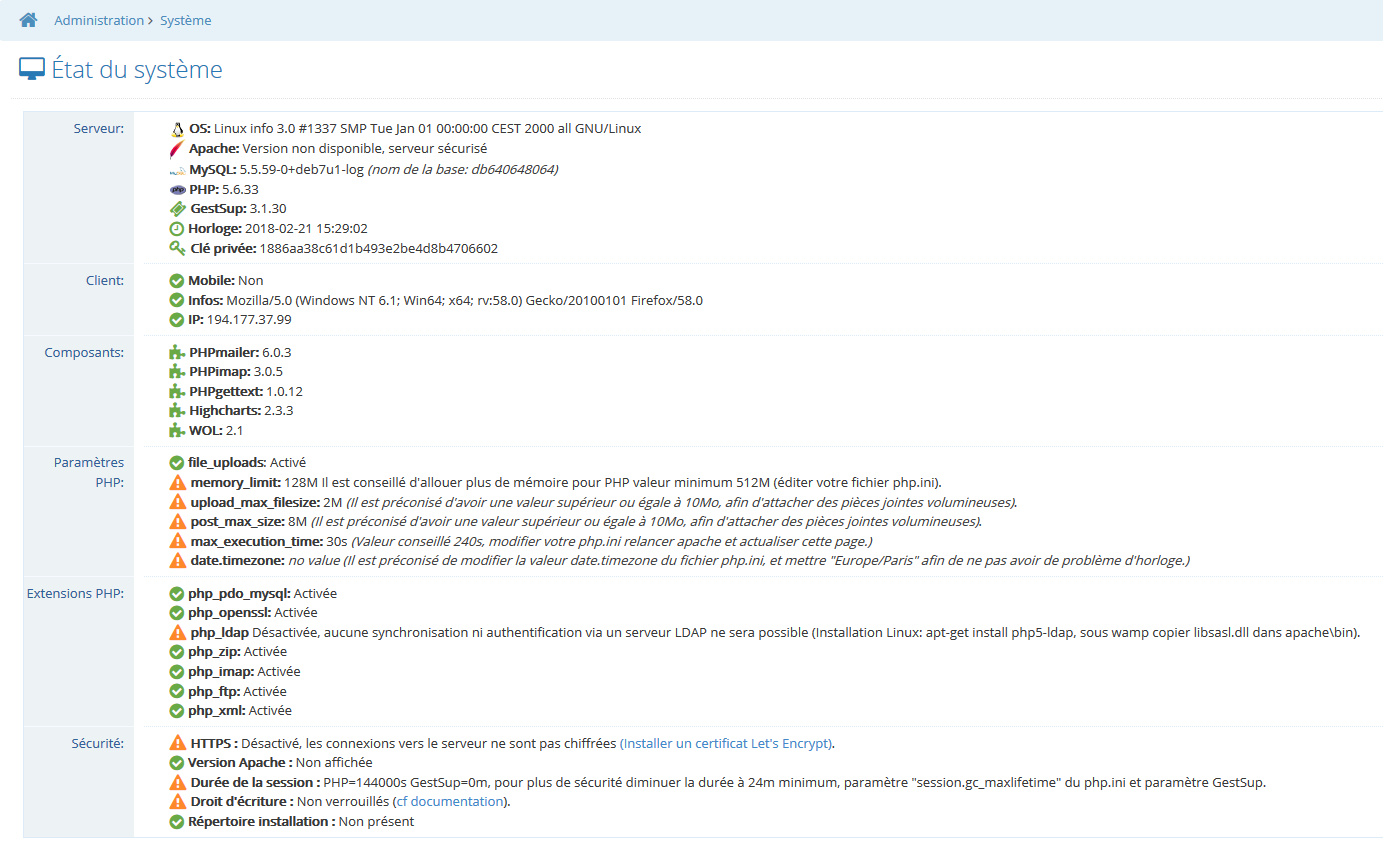Viewport: 1383px width, 853px height.
Task: Click the key icon next to Clé privée
Action: pos(177,249)
